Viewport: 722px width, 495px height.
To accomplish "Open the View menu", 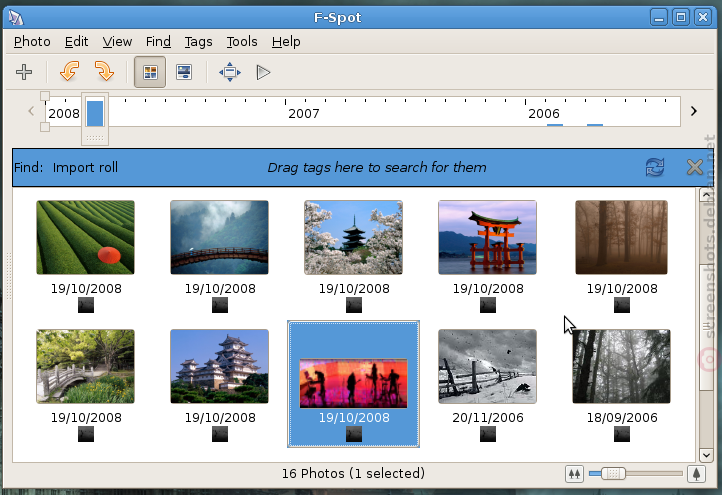I will [117, 42].
